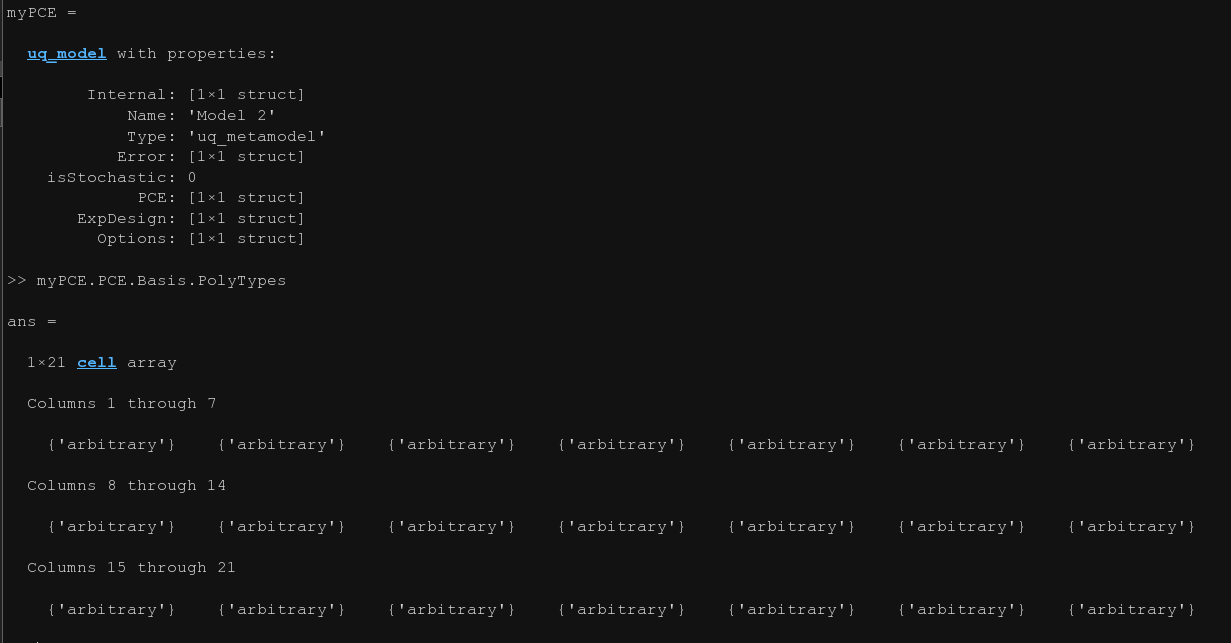
Task: Select the ExpDesign property struct value
Action: (246, 219)
